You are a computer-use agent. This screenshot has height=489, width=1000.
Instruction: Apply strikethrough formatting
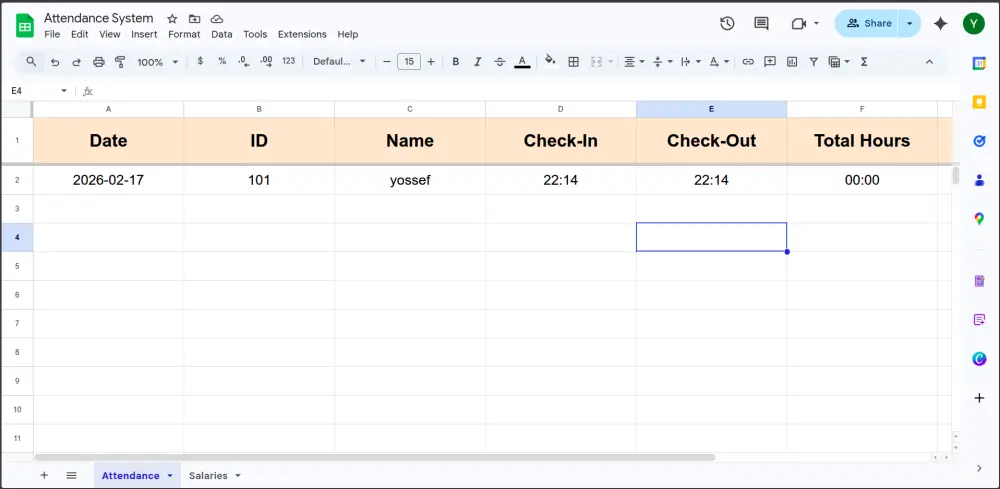500,62
